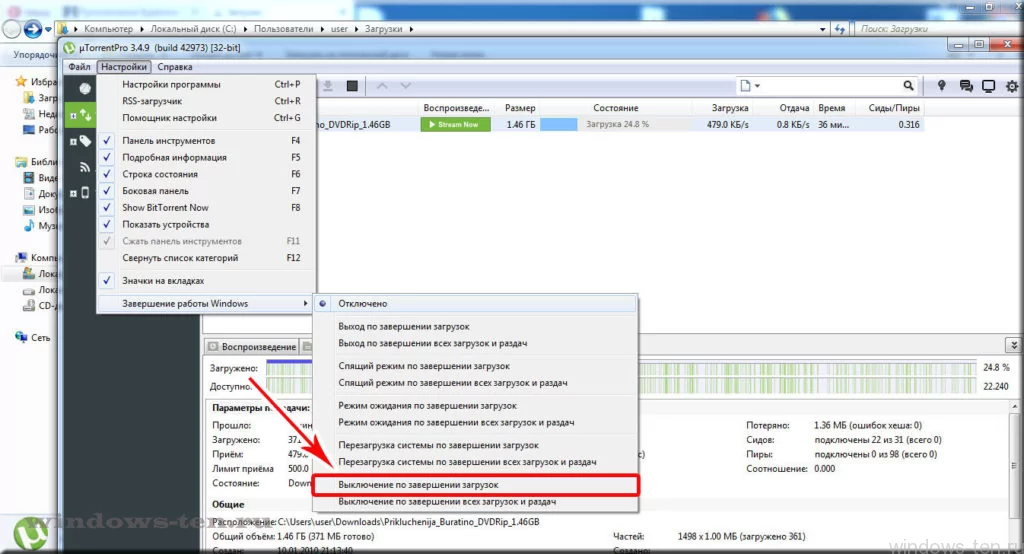Toggle Строка состояния checkbox item

160,174
